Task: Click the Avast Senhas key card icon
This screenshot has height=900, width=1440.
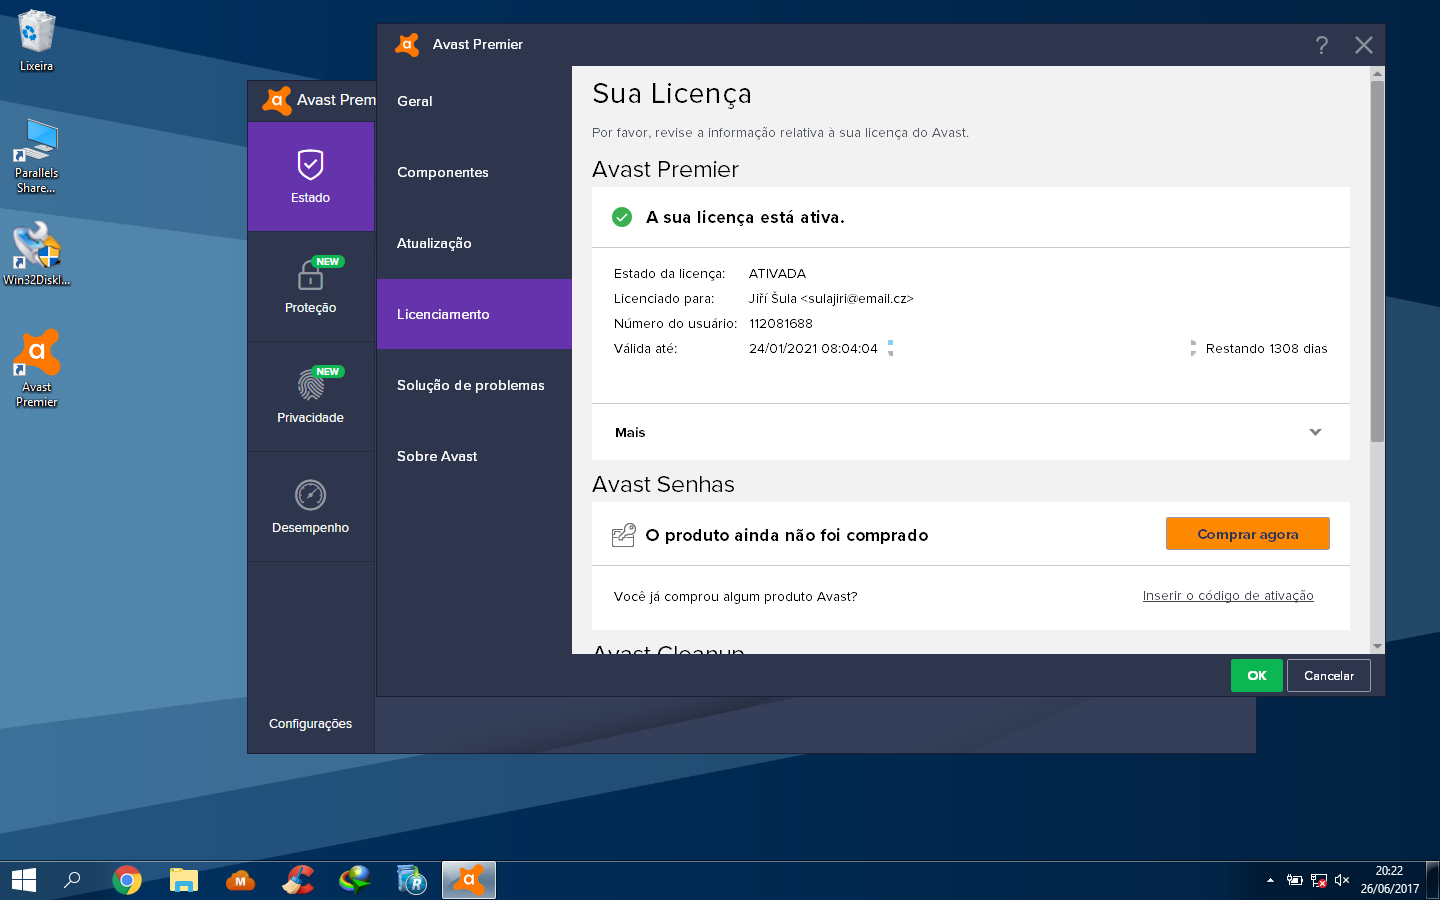Action: point(624,535)
